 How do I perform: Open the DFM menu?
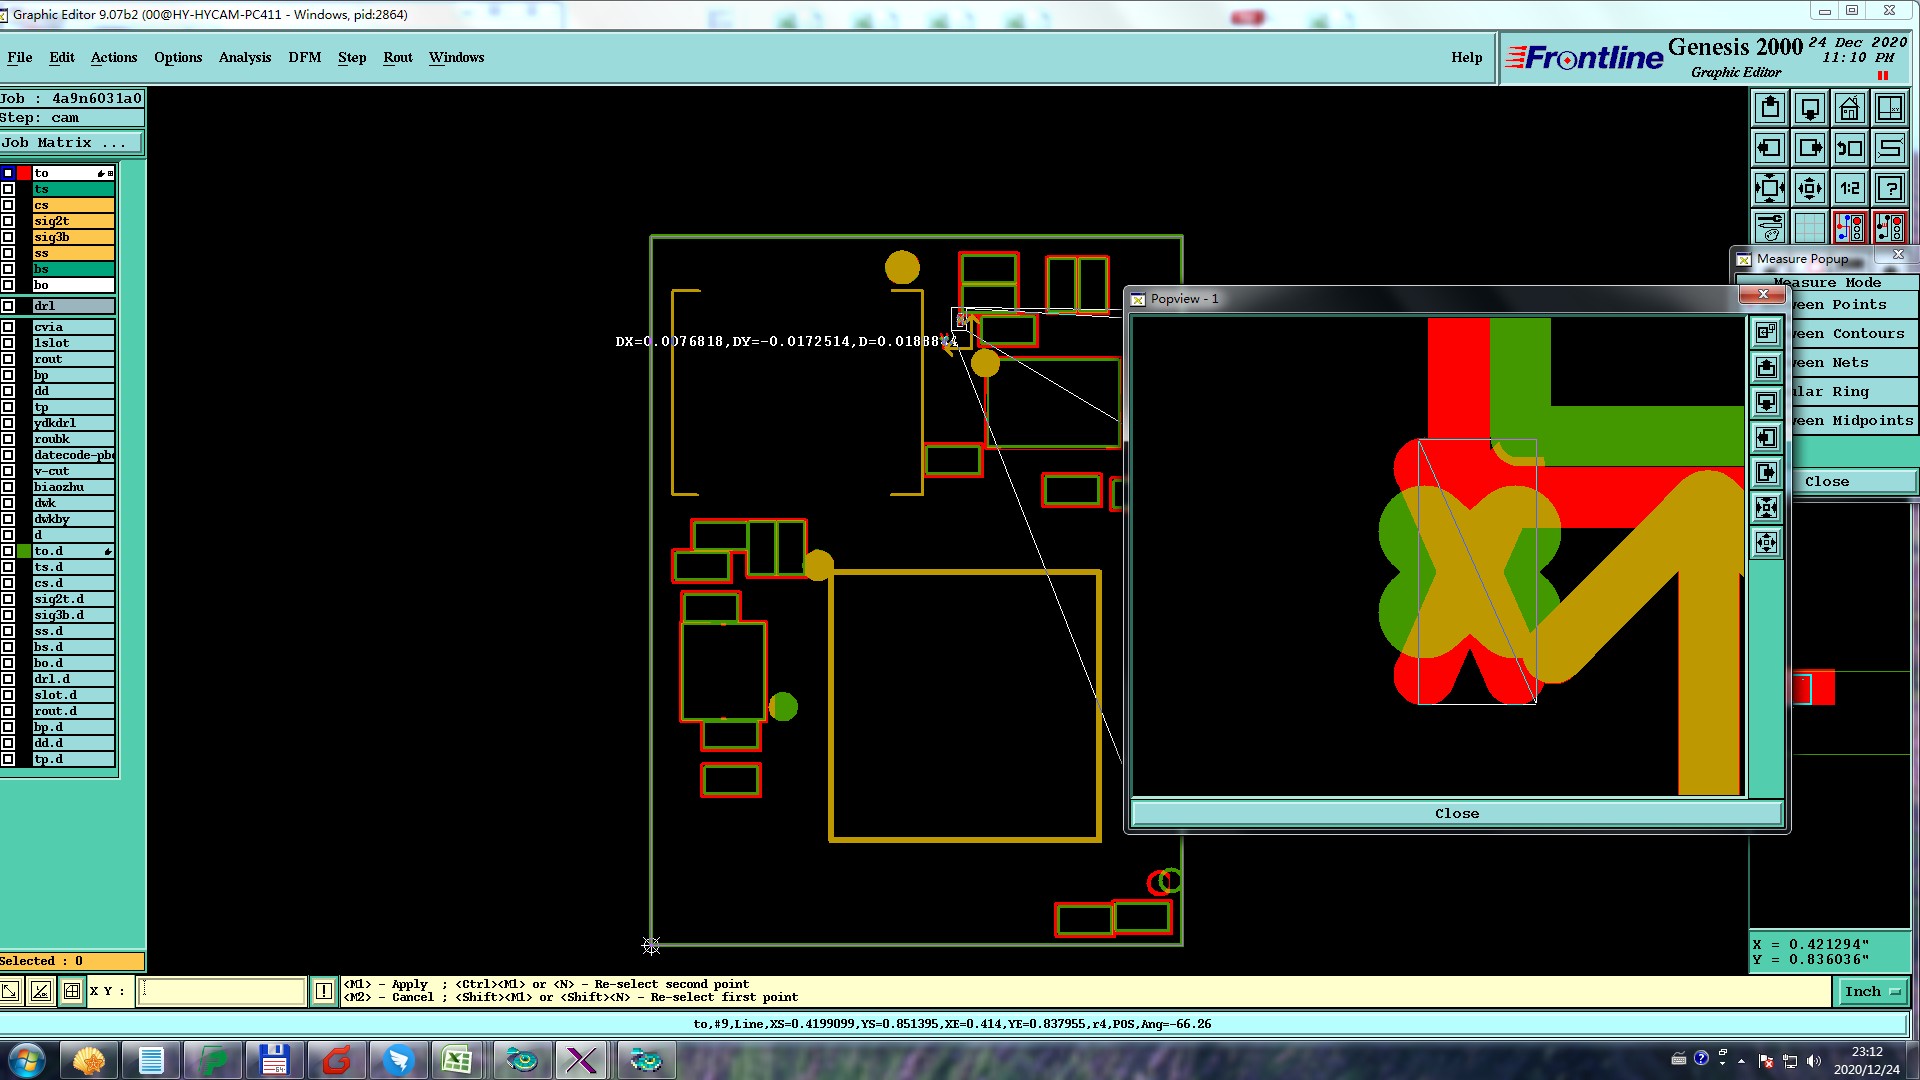click(x=304, y=57)
